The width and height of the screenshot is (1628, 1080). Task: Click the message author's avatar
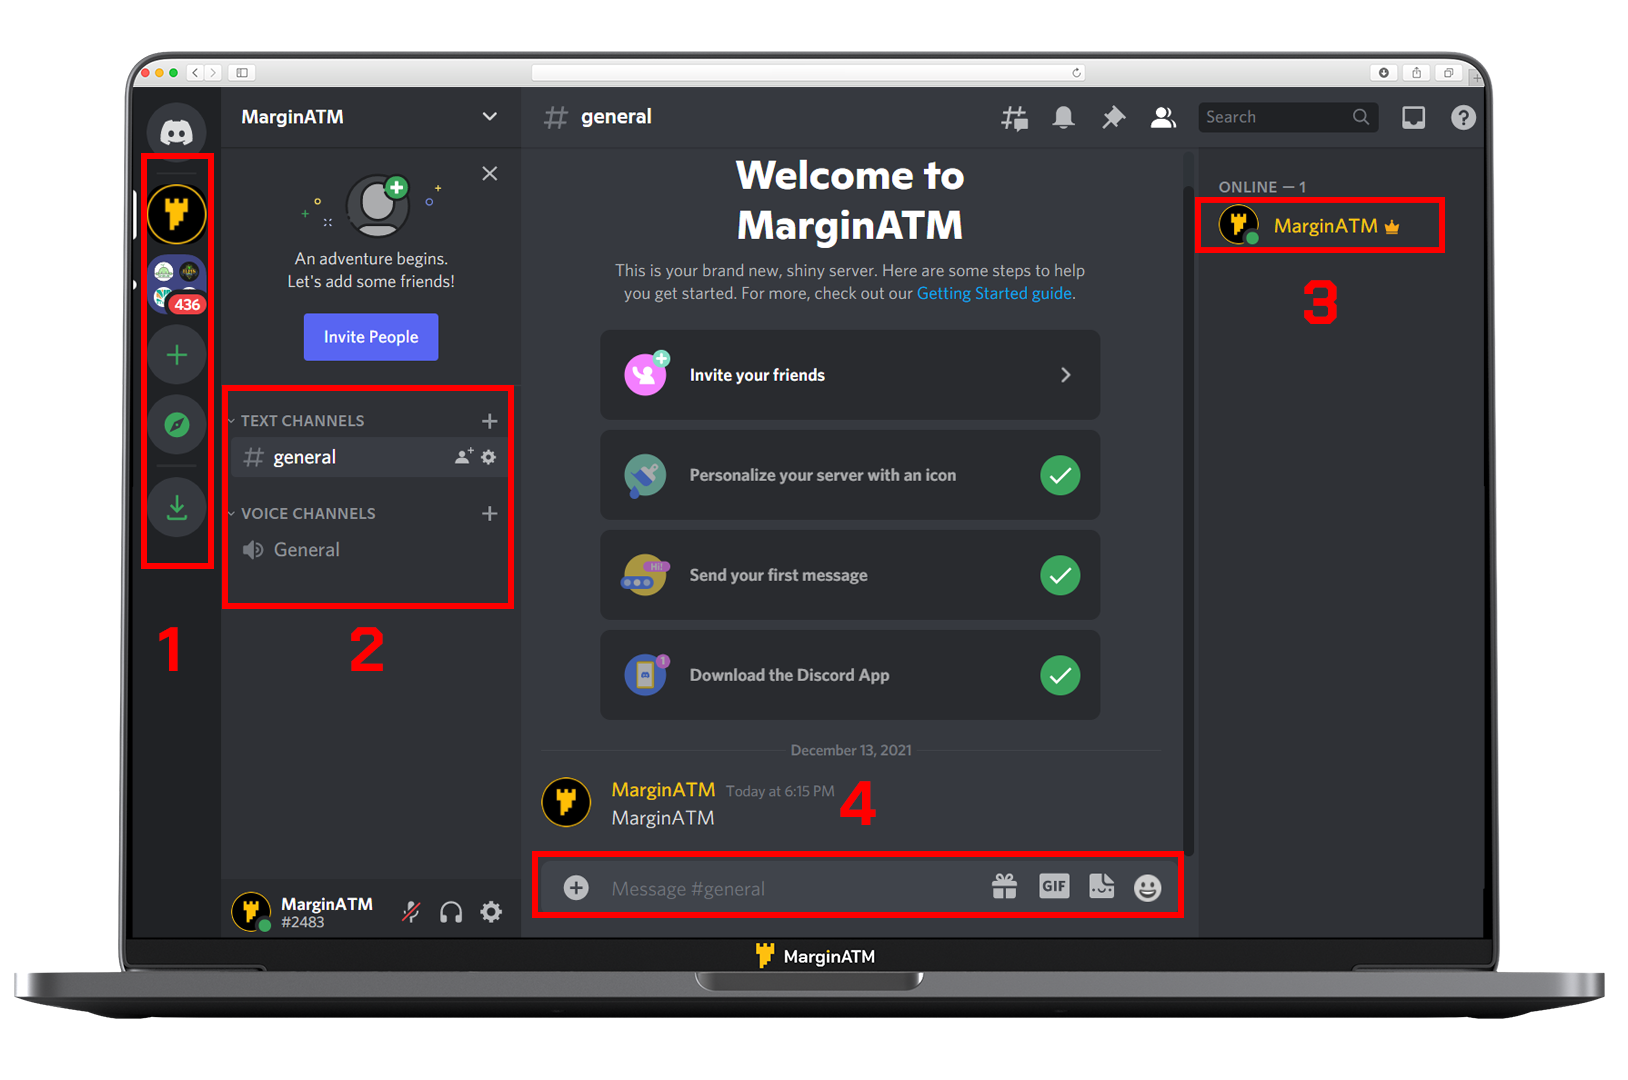pyautogui.click(x=566, y=801)
